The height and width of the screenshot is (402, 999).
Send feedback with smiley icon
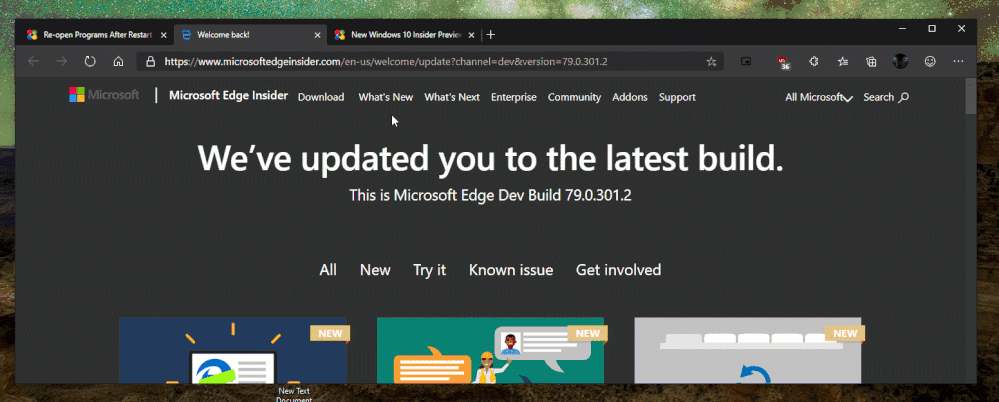[930, 61]
